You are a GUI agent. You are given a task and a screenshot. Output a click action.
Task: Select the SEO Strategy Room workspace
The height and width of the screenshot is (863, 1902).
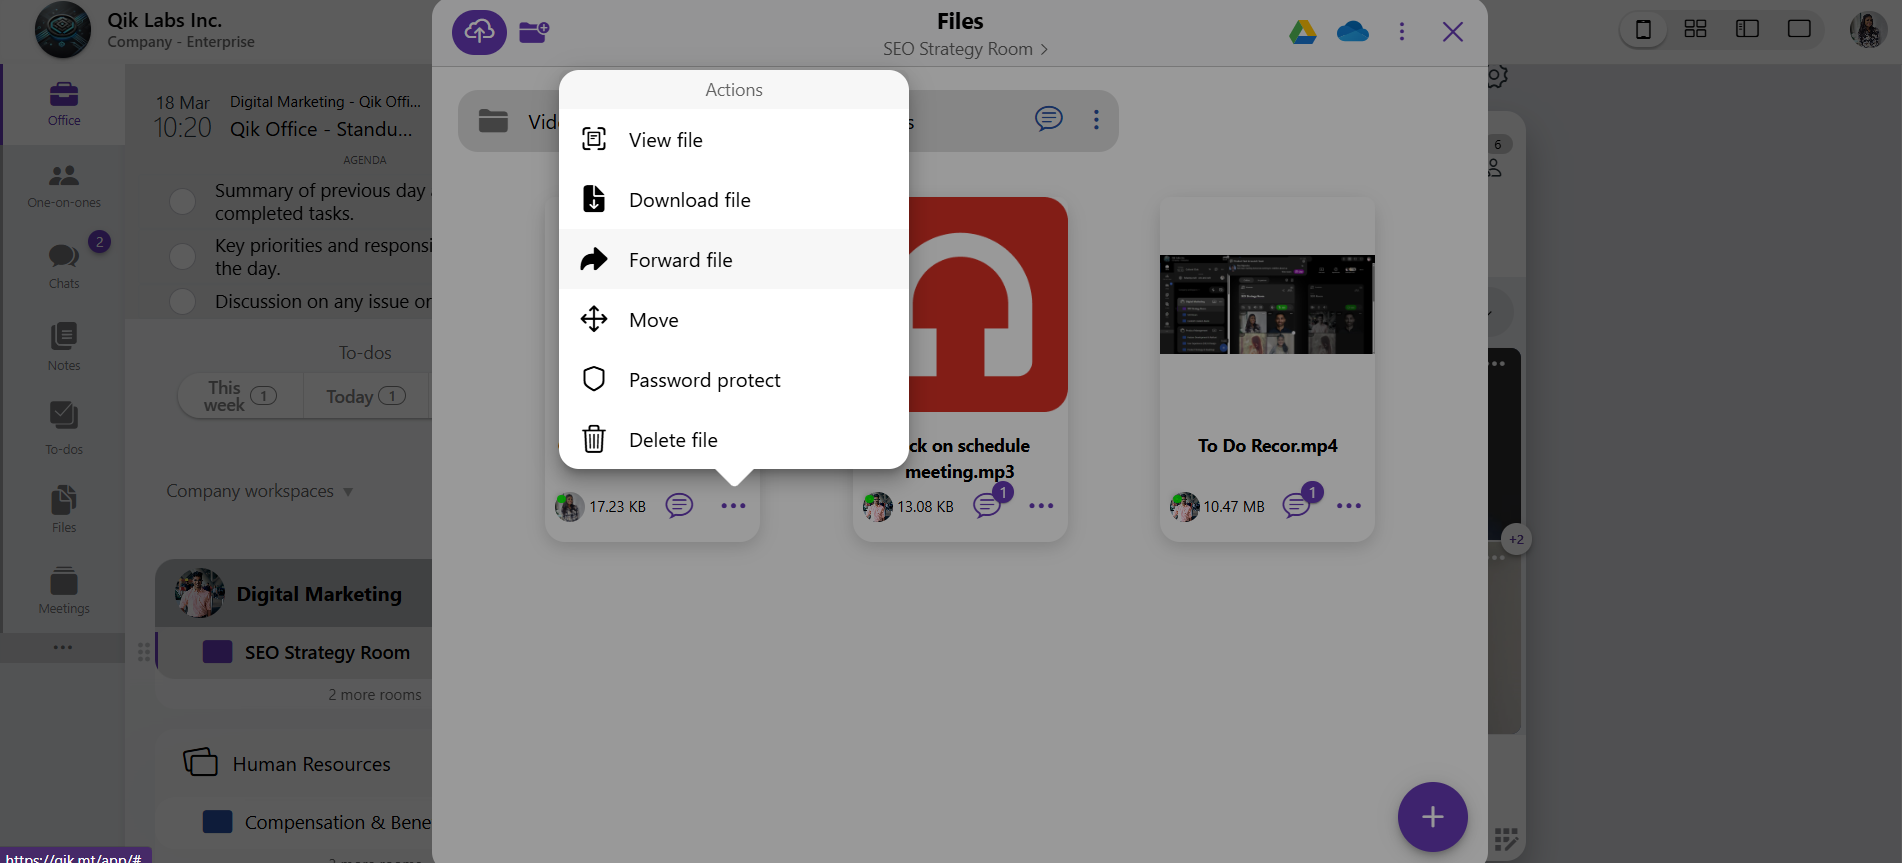pos(326,653)
